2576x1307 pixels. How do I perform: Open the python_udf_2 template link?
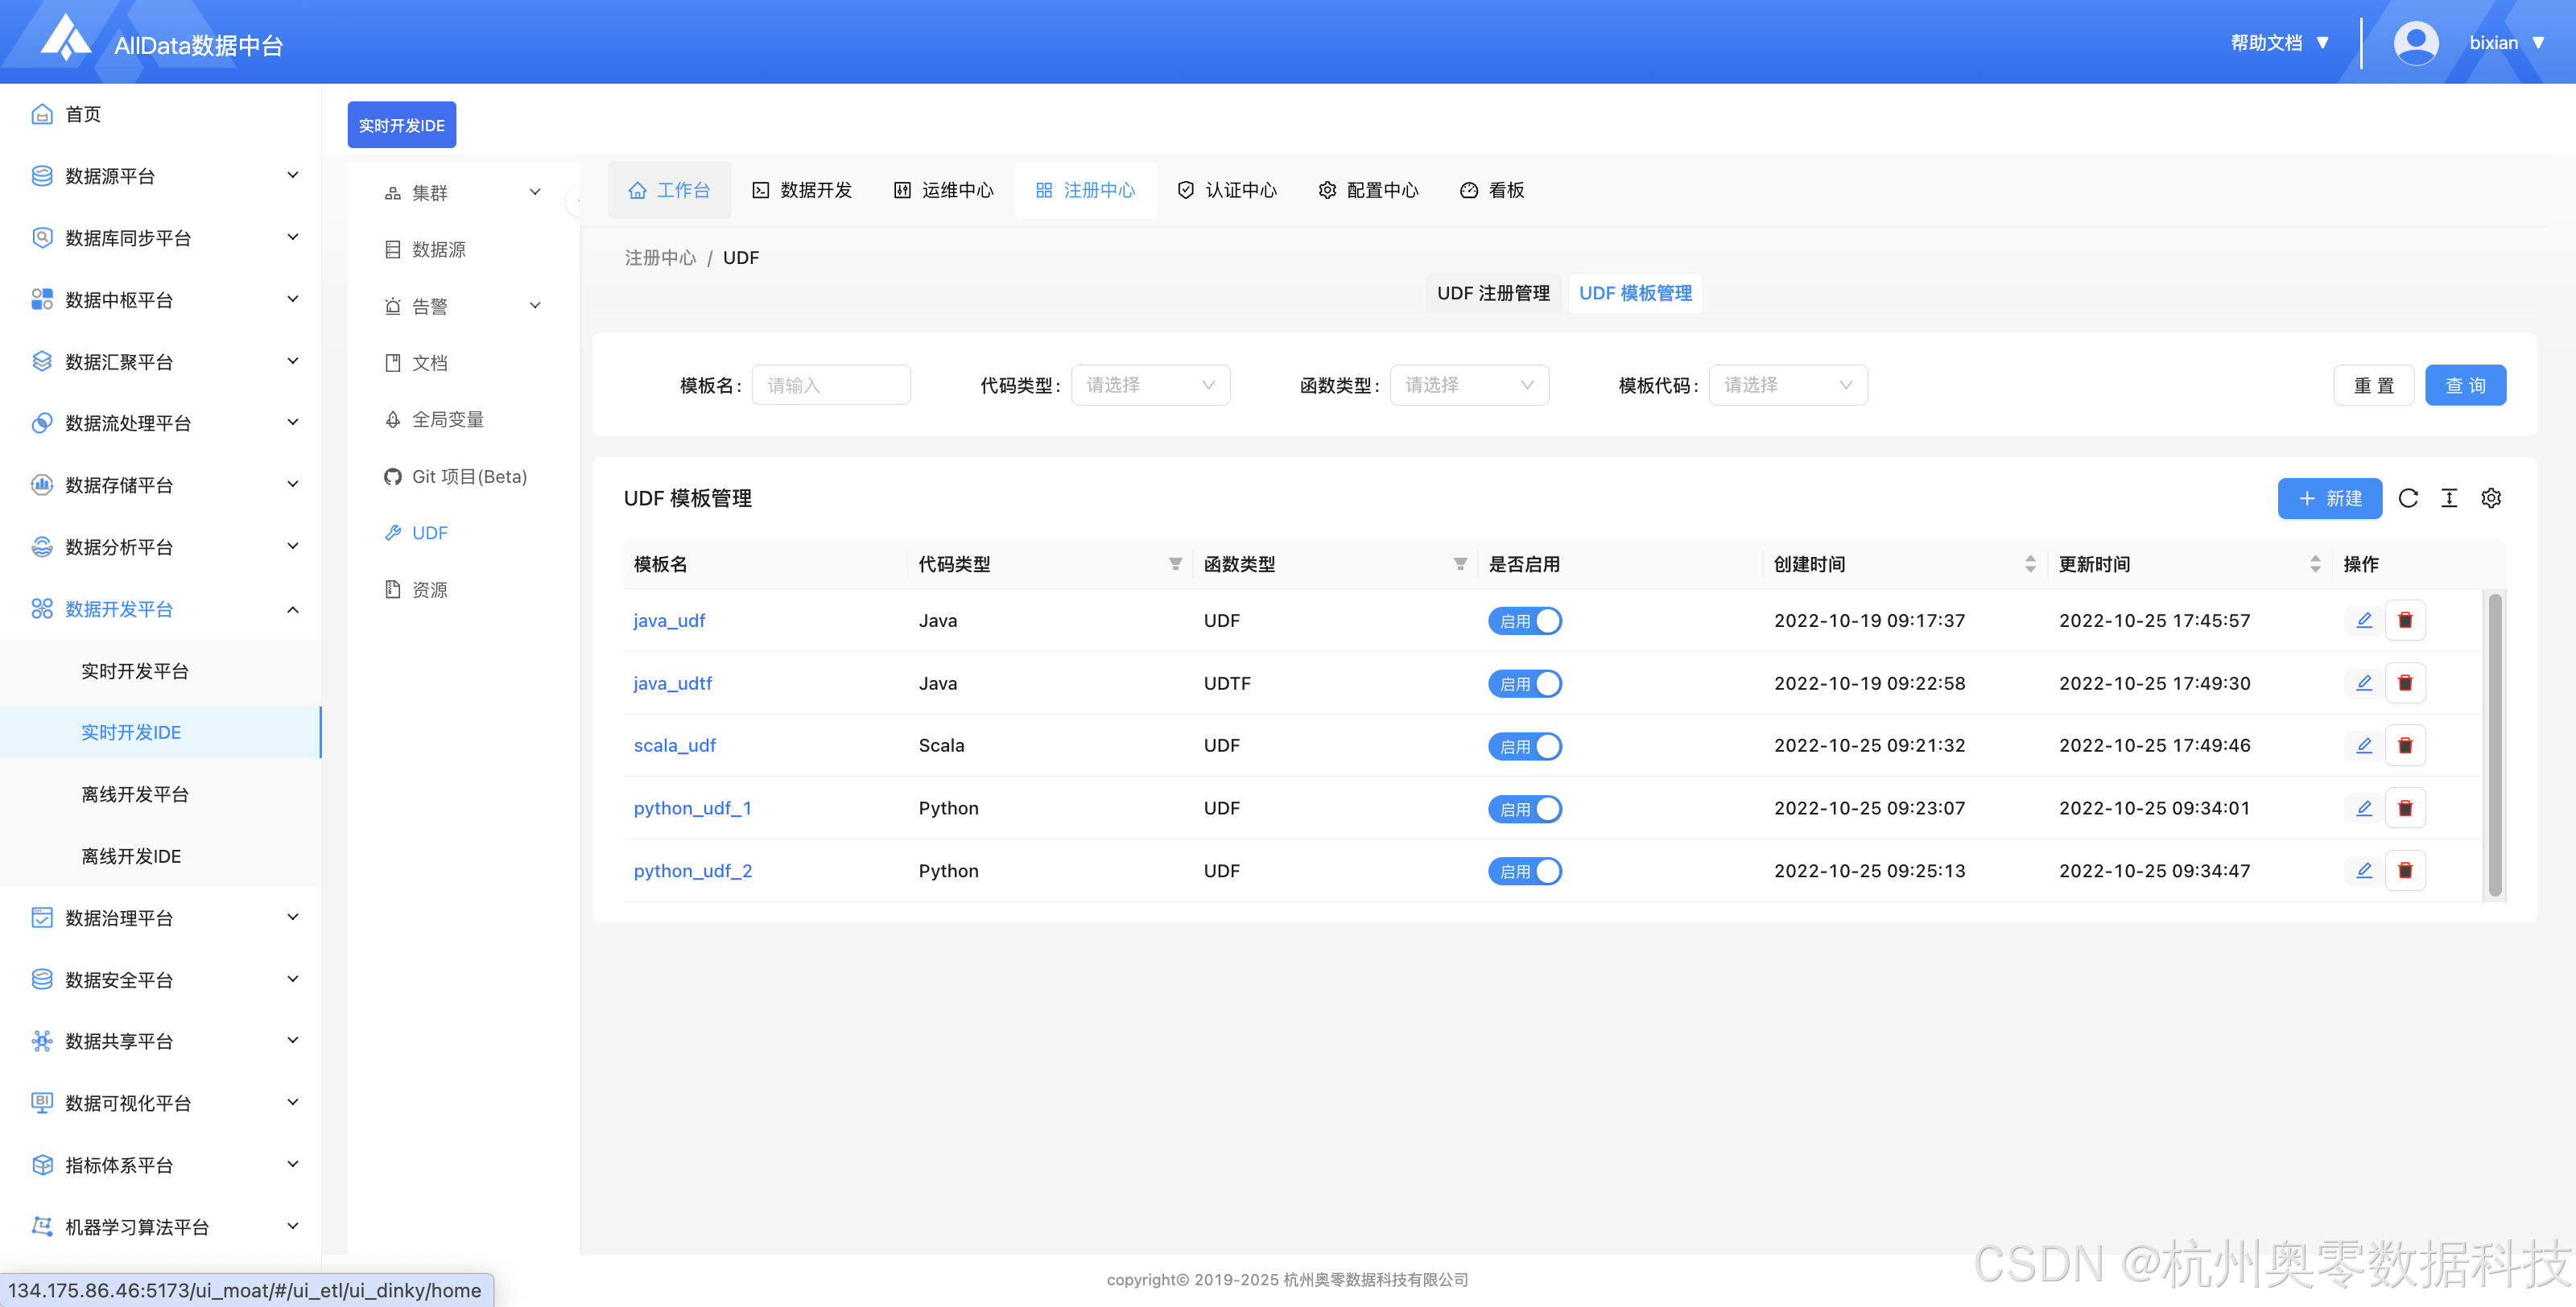pyautogui.click(x=692, y=870)
